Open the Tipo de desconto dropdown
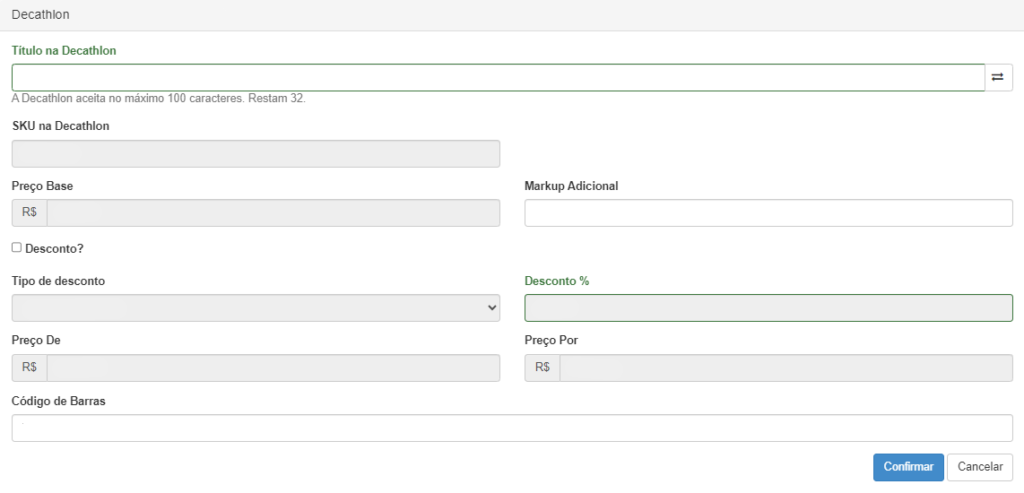The height and width of the screenshot is (493, 1024). 256,308
